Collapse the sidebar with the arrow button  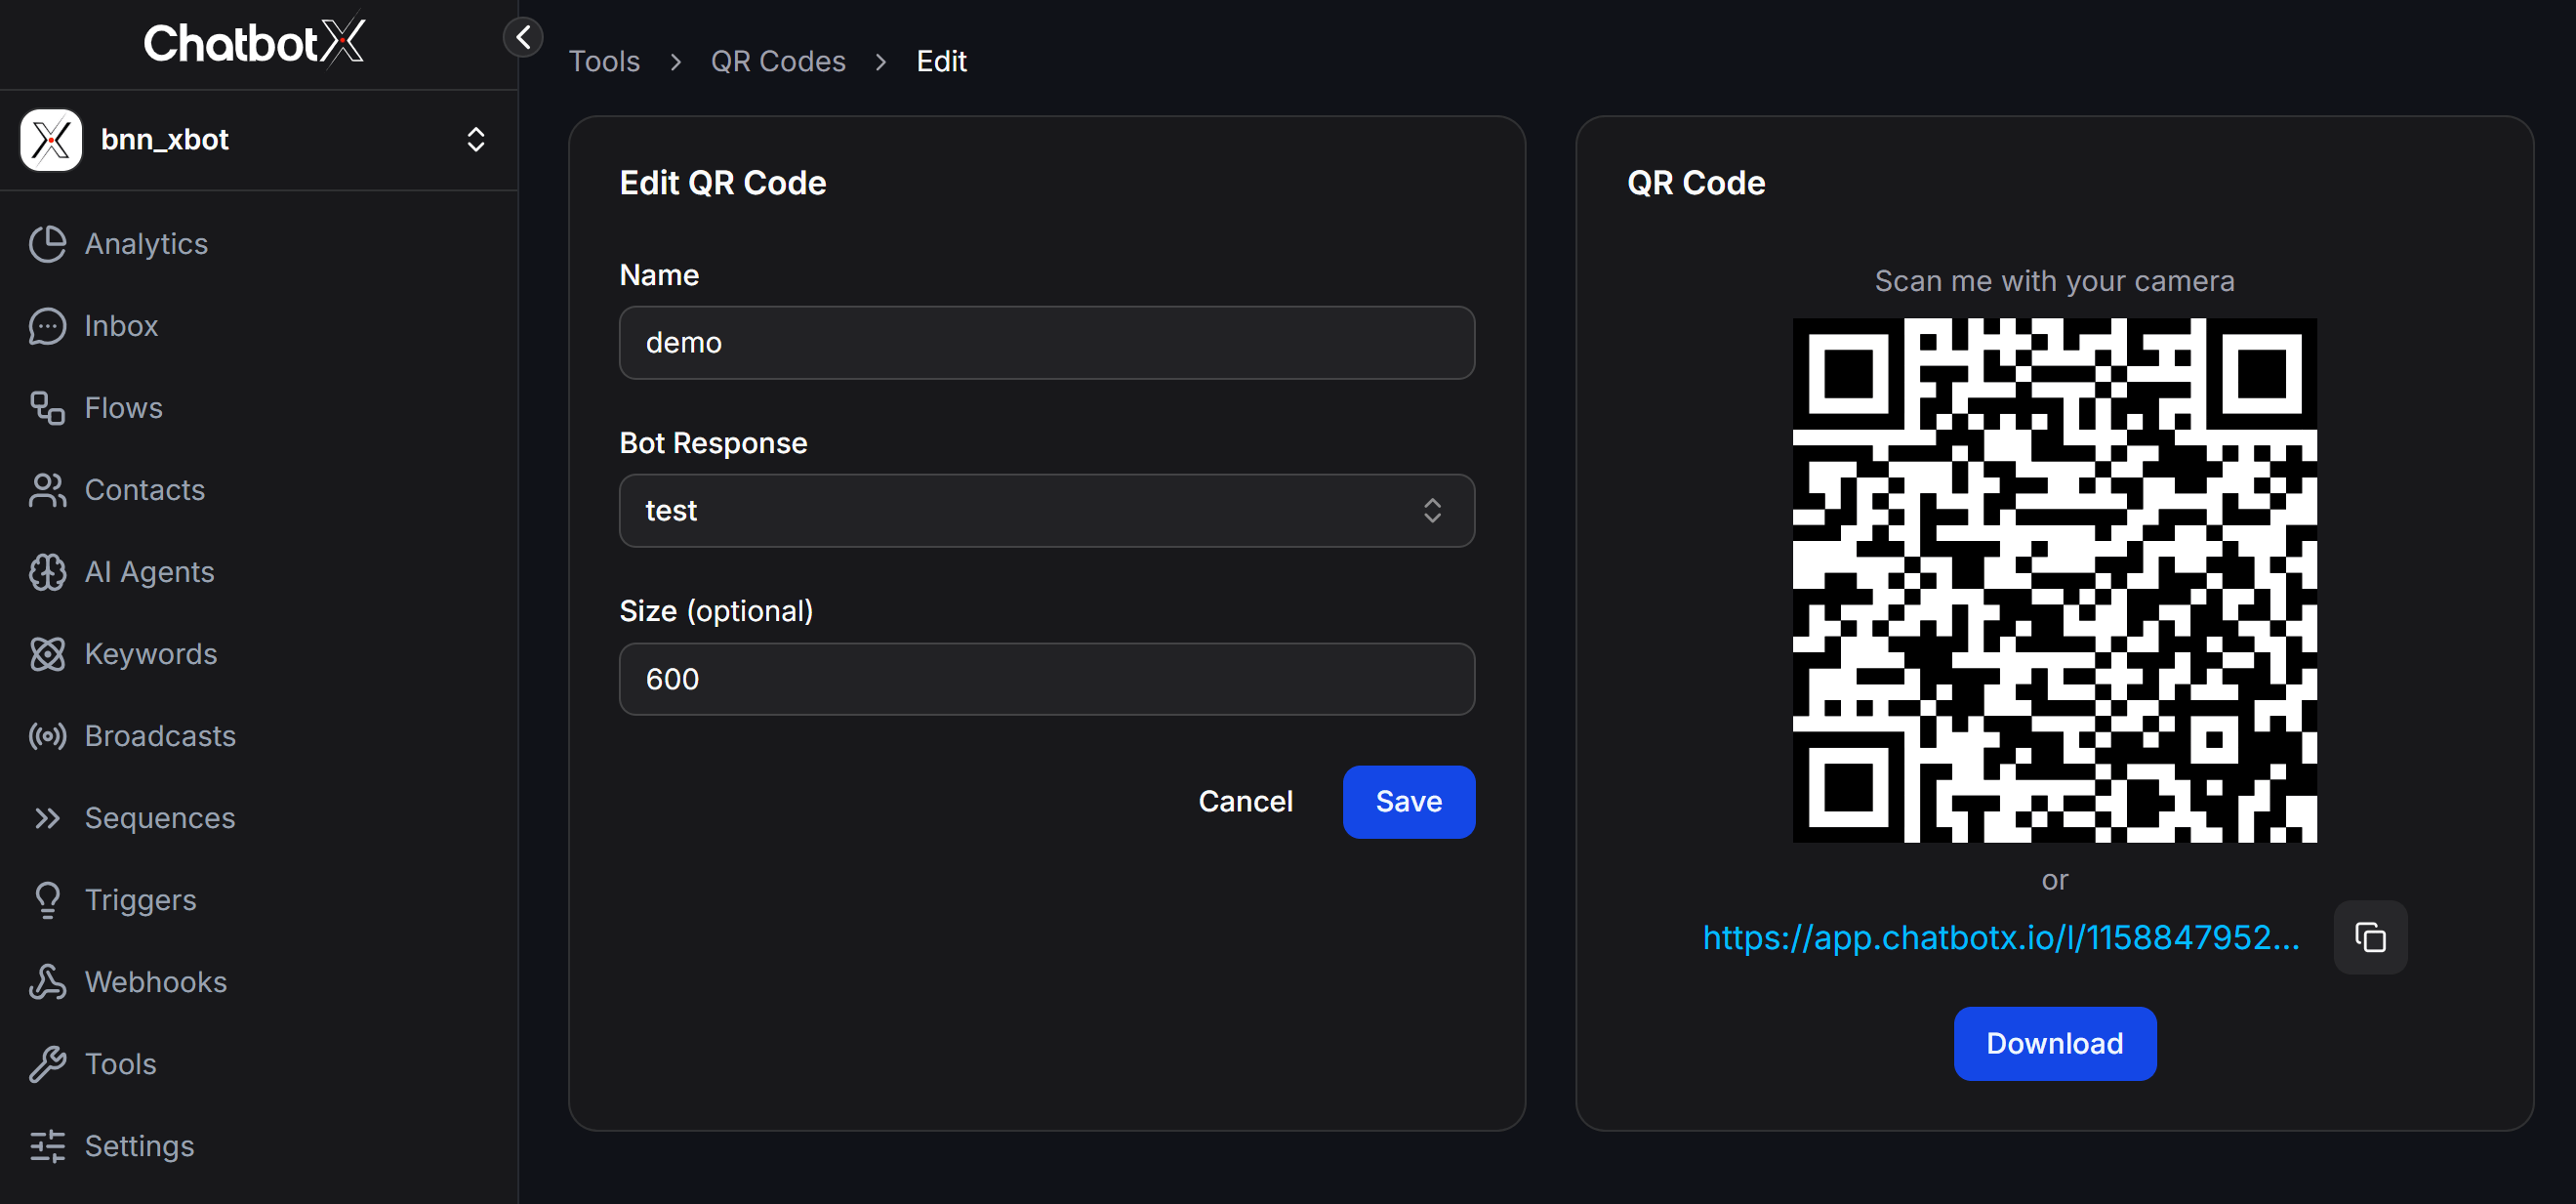click(x=523, y=38)
